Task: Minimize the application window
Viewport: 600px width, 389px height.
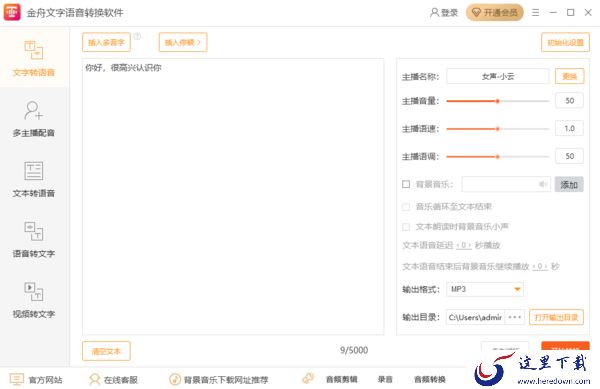Action: coord(553,13)
